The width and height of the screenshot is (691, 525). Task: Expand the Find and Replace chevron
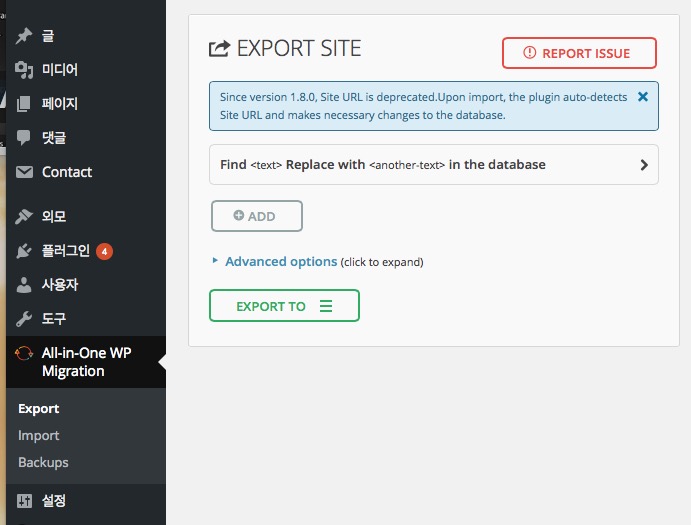(x=644, y=165)
